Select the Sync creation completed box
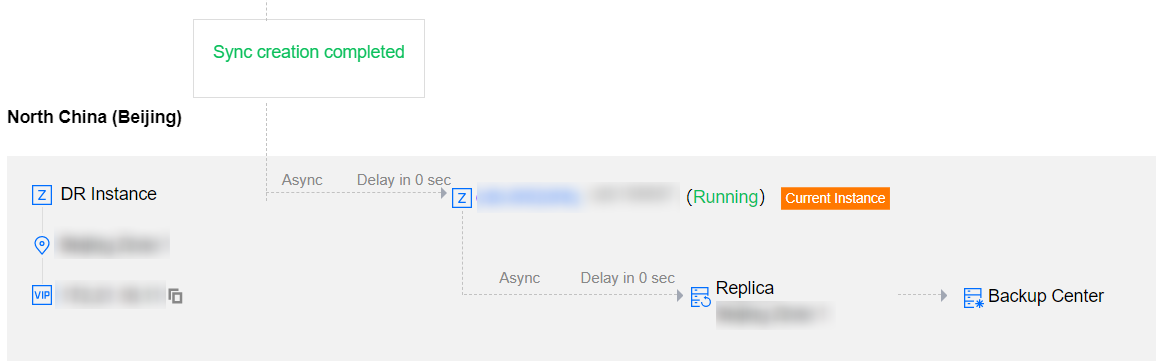The width and height of the screenshot is (1156, 361). pos(309,58)
